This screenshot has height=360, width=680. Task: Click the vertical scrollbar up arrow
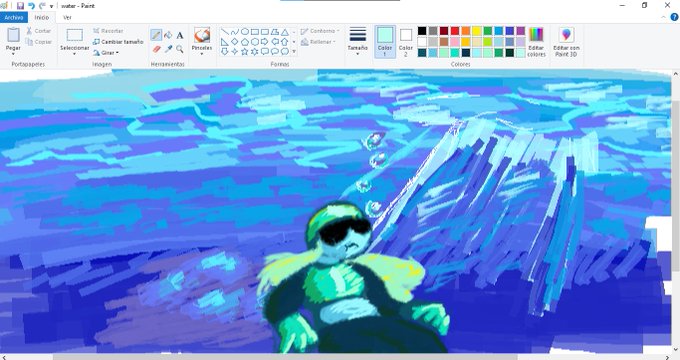point(676,74)
